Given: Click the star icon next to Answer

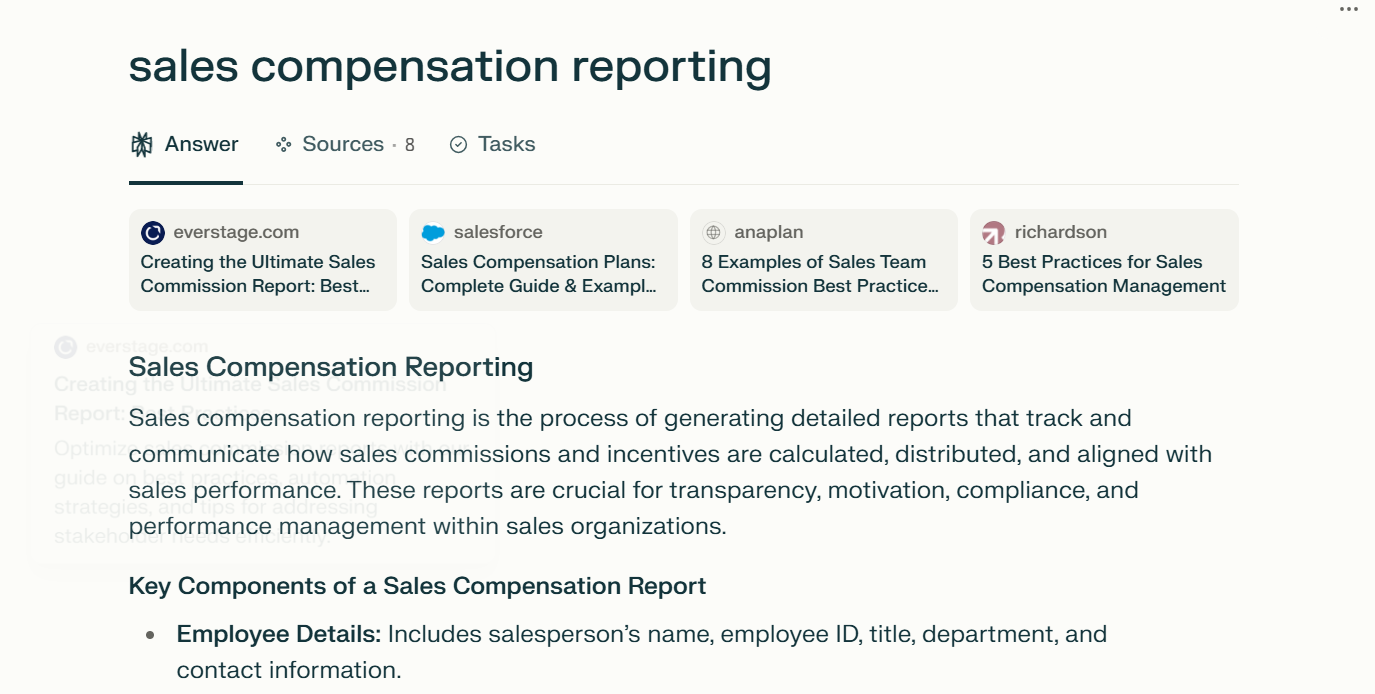Looking at the screenshot, I should (x=139, y=144).
